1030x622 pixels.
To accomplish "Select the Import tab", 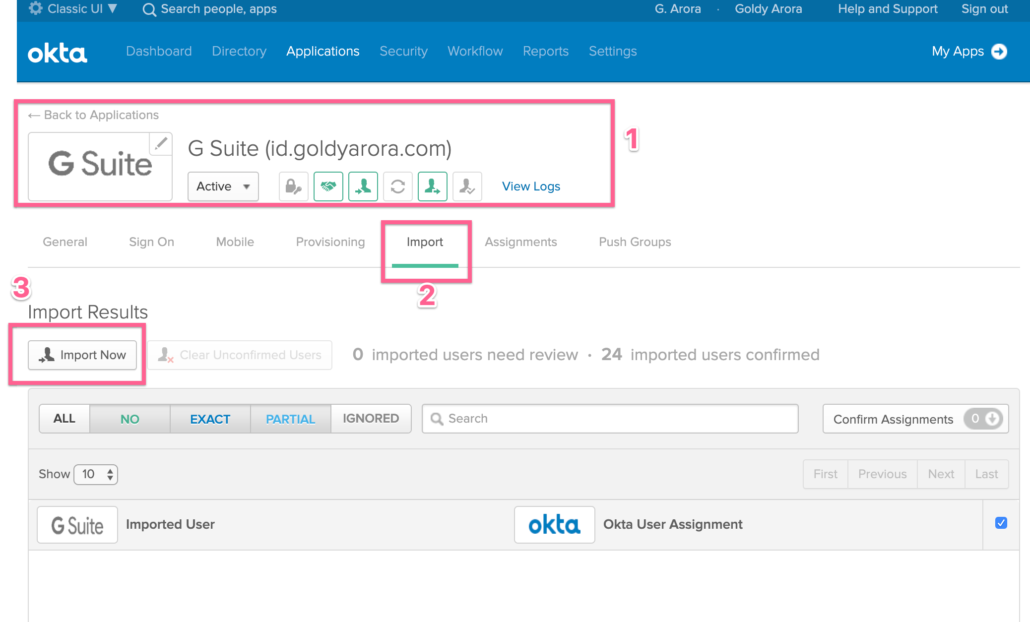I will click(424, 242).
